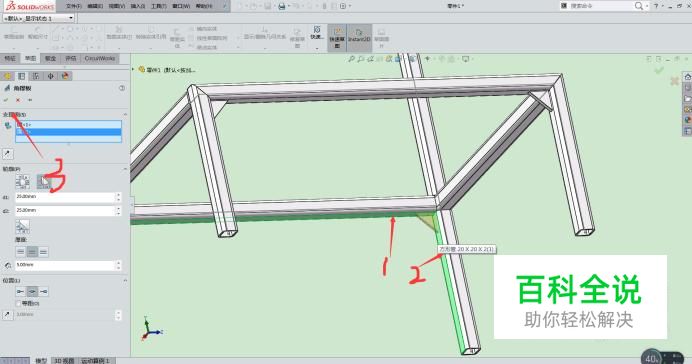Open the 草图 sketch ribbon tab
This screenshot has height=364, width=692.
[30, 58]
